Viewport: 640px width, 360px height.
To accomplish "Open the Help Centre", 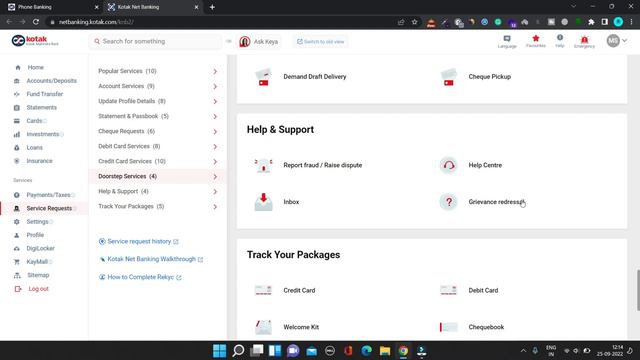I will coord(471,165).
